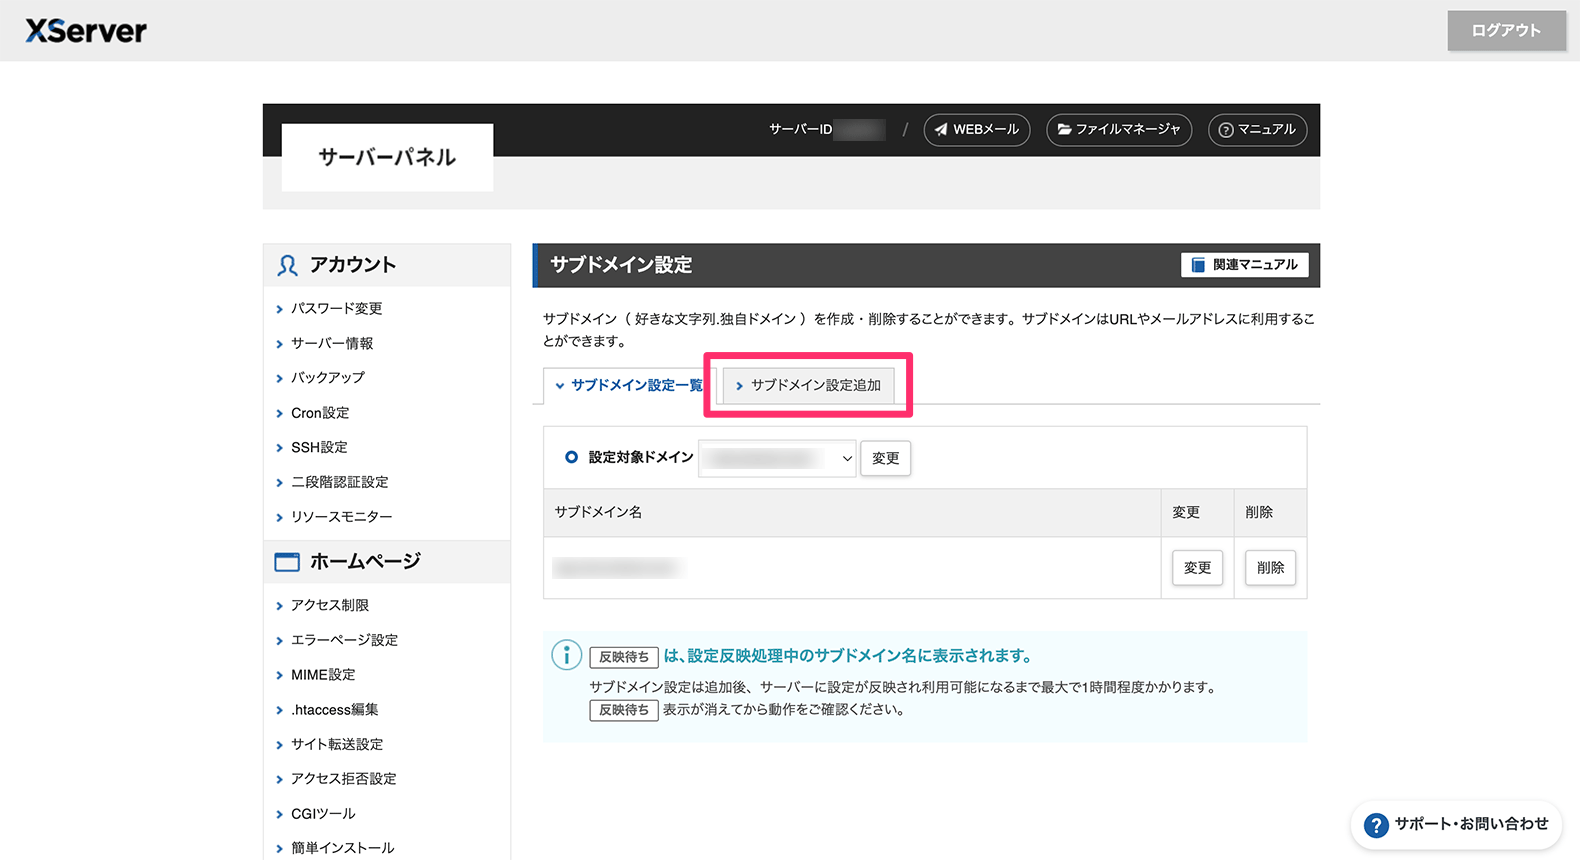The image size is (1580, 860).
Task: Open WEBメール with paper plane icon
Action: pos(976,130)
